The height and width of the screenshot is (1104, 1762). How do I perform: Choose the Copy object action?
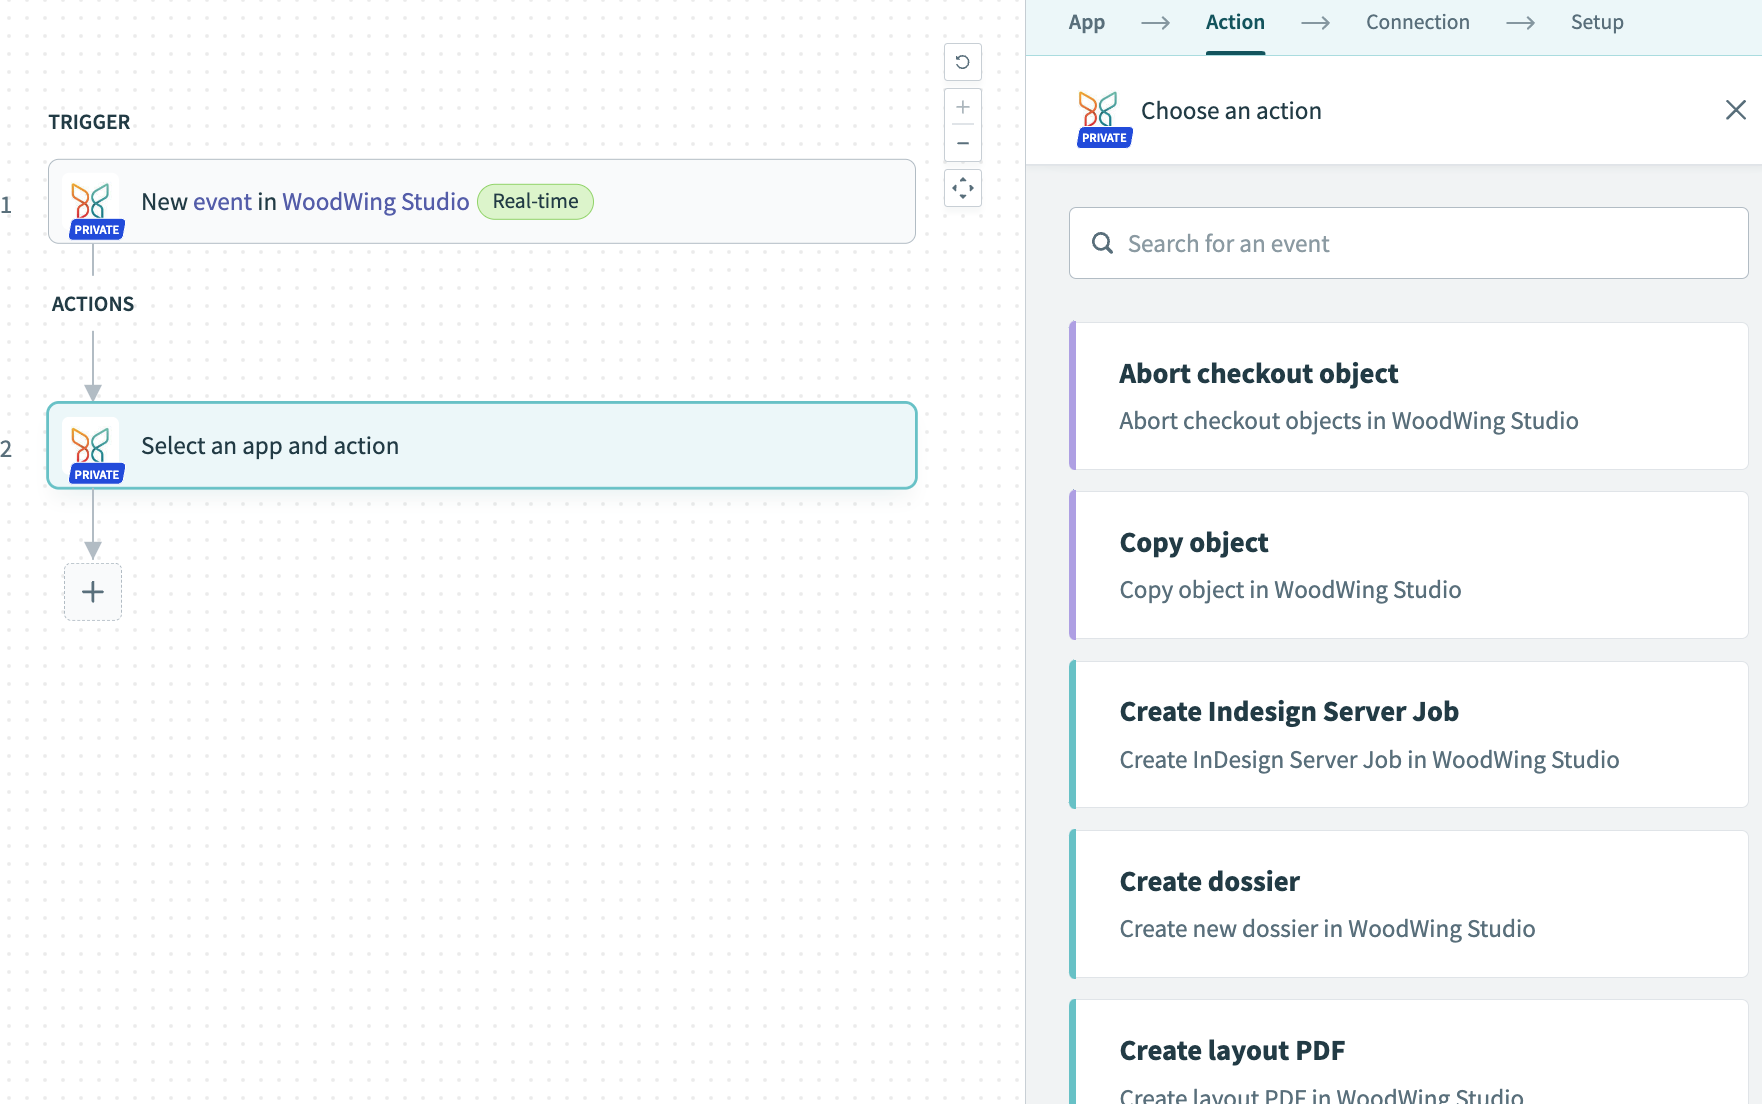coord(1408,565)
